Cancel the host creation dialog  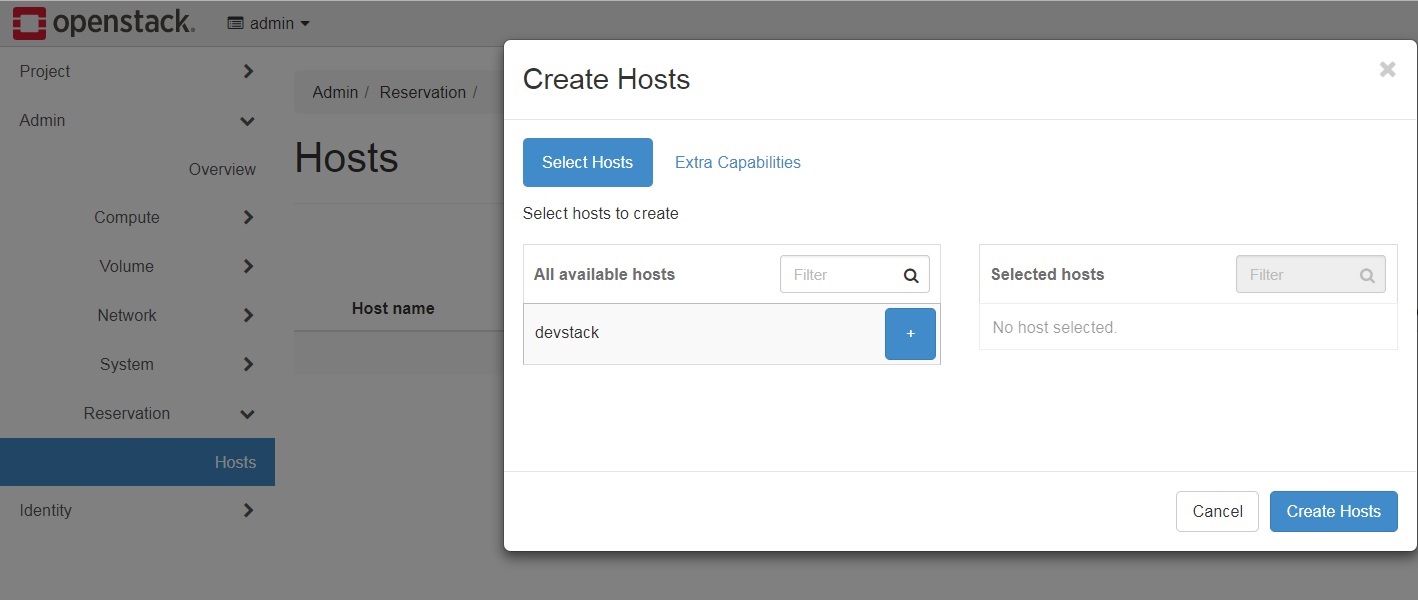[1217, 511]
